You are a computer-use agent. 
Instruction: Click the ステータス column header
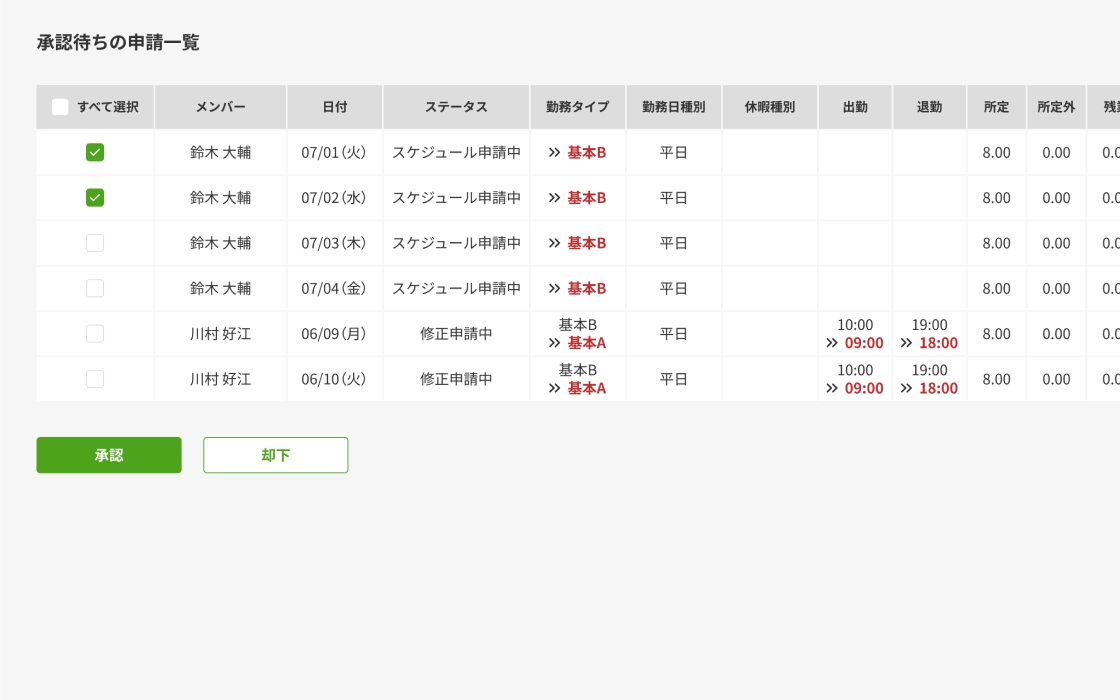pos(456,107)
